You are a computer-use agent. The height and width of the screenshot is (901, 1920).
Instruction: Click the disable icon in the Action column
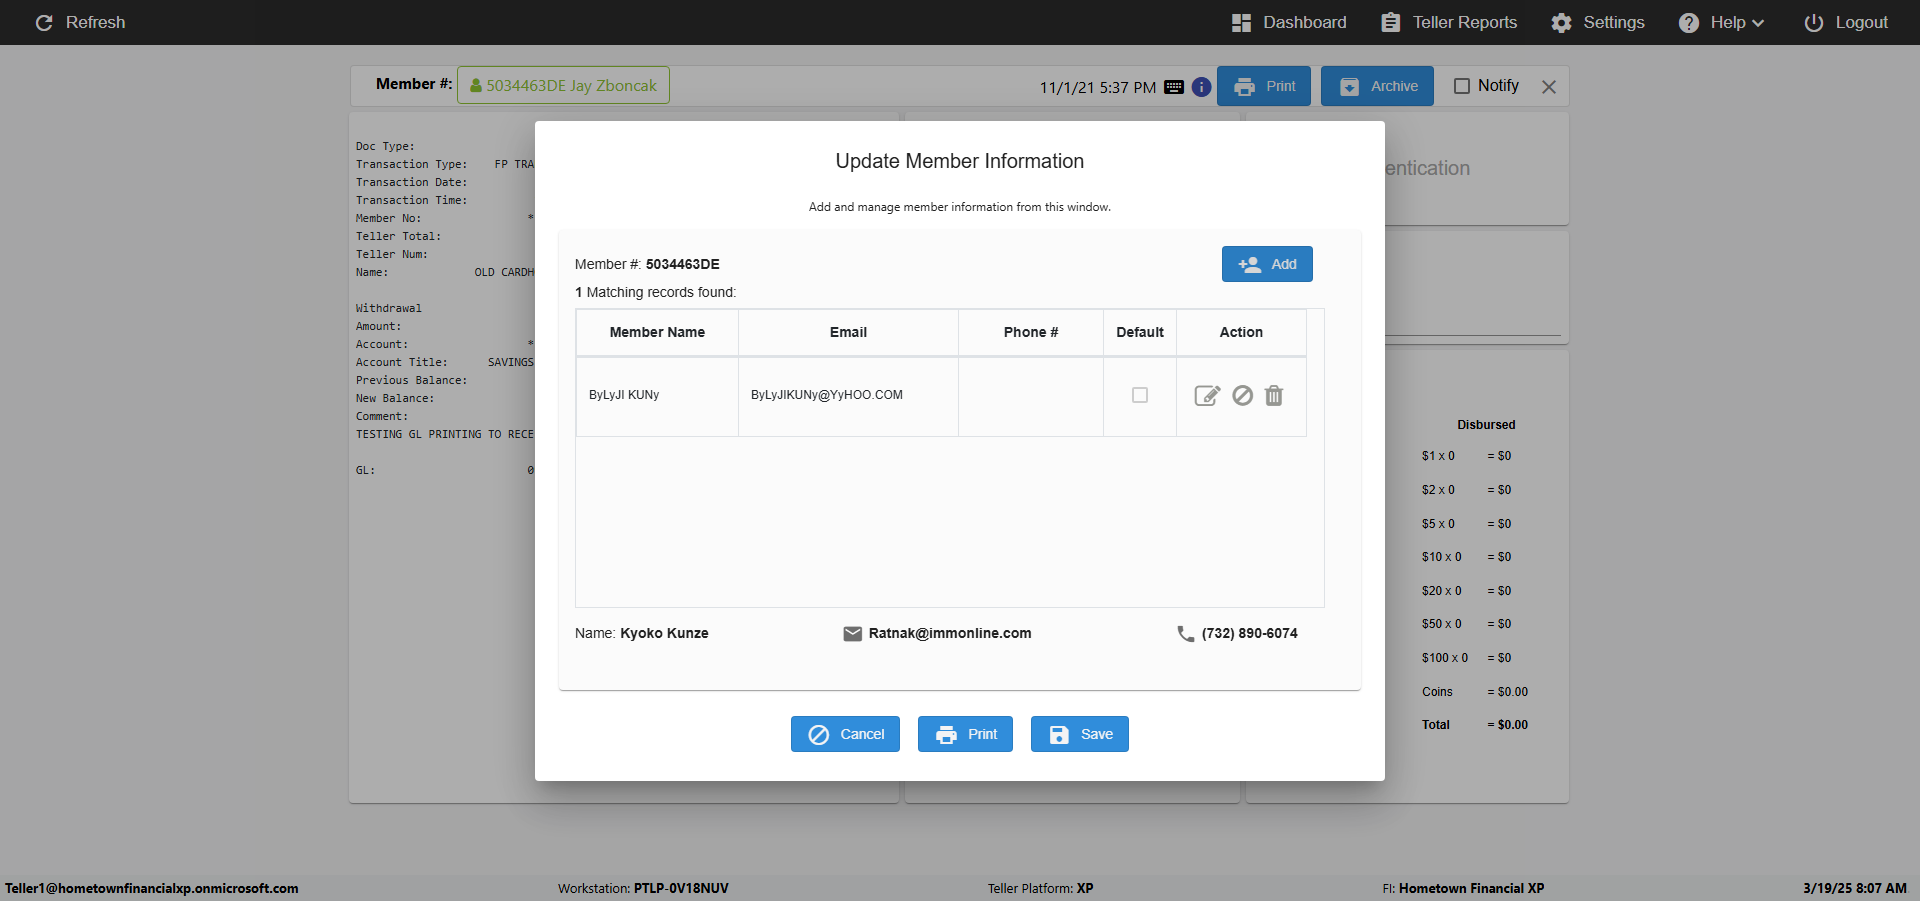tap(1242, 396)
